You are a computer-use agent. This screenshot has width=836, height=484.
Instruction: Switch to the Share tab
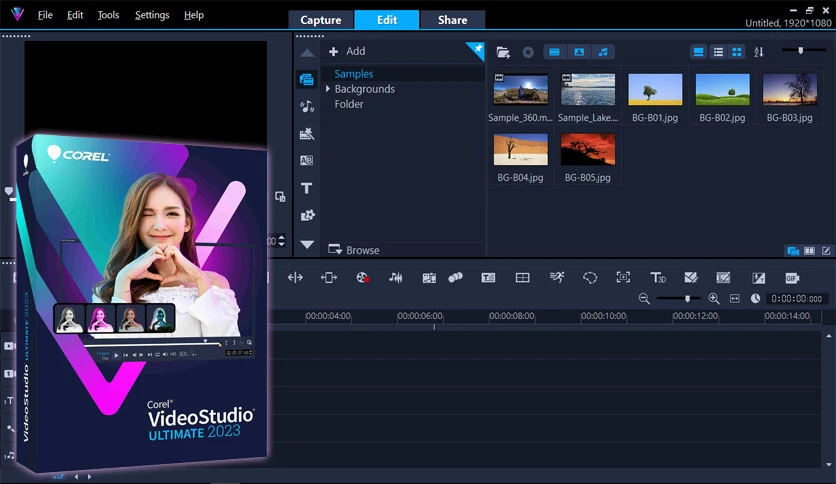(x=453, y=20)
